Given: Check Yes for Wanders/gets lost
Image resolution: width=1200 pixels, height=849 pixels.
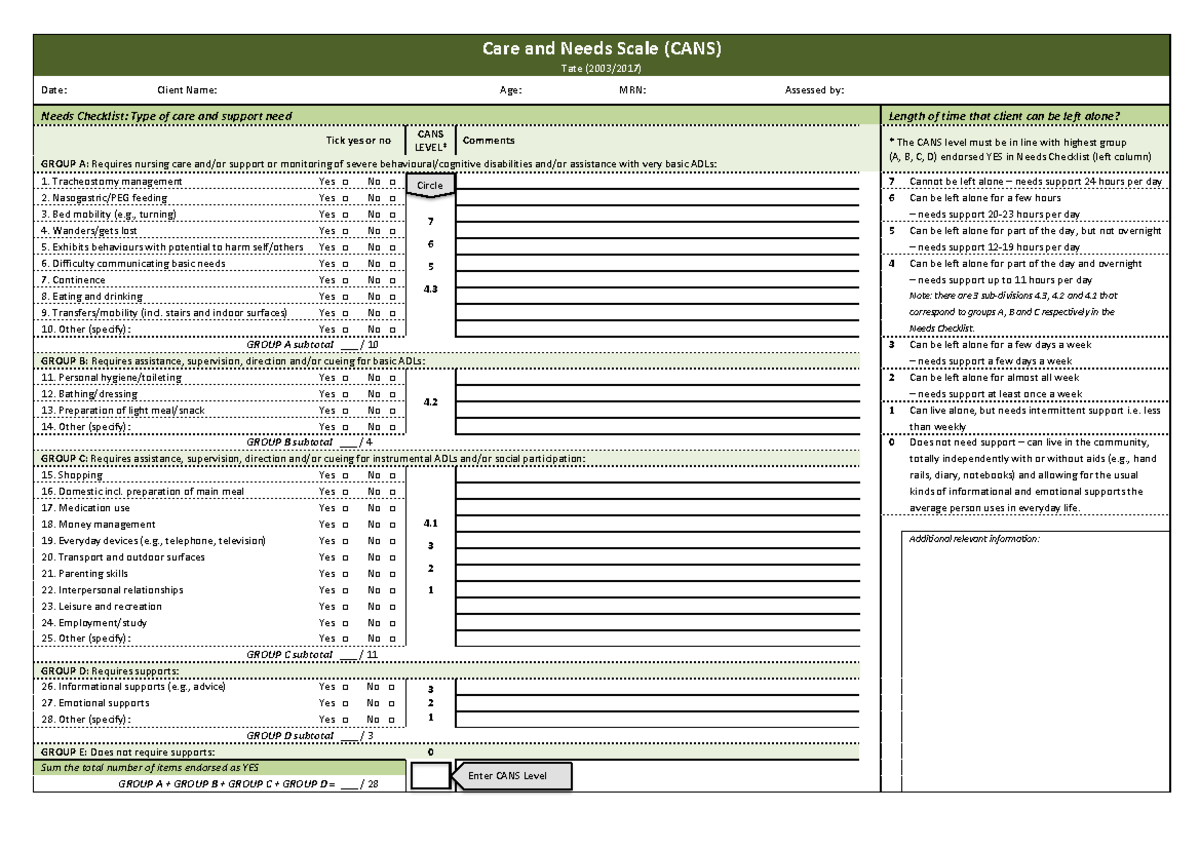Looking at the screenshot, I should (345, 231).
